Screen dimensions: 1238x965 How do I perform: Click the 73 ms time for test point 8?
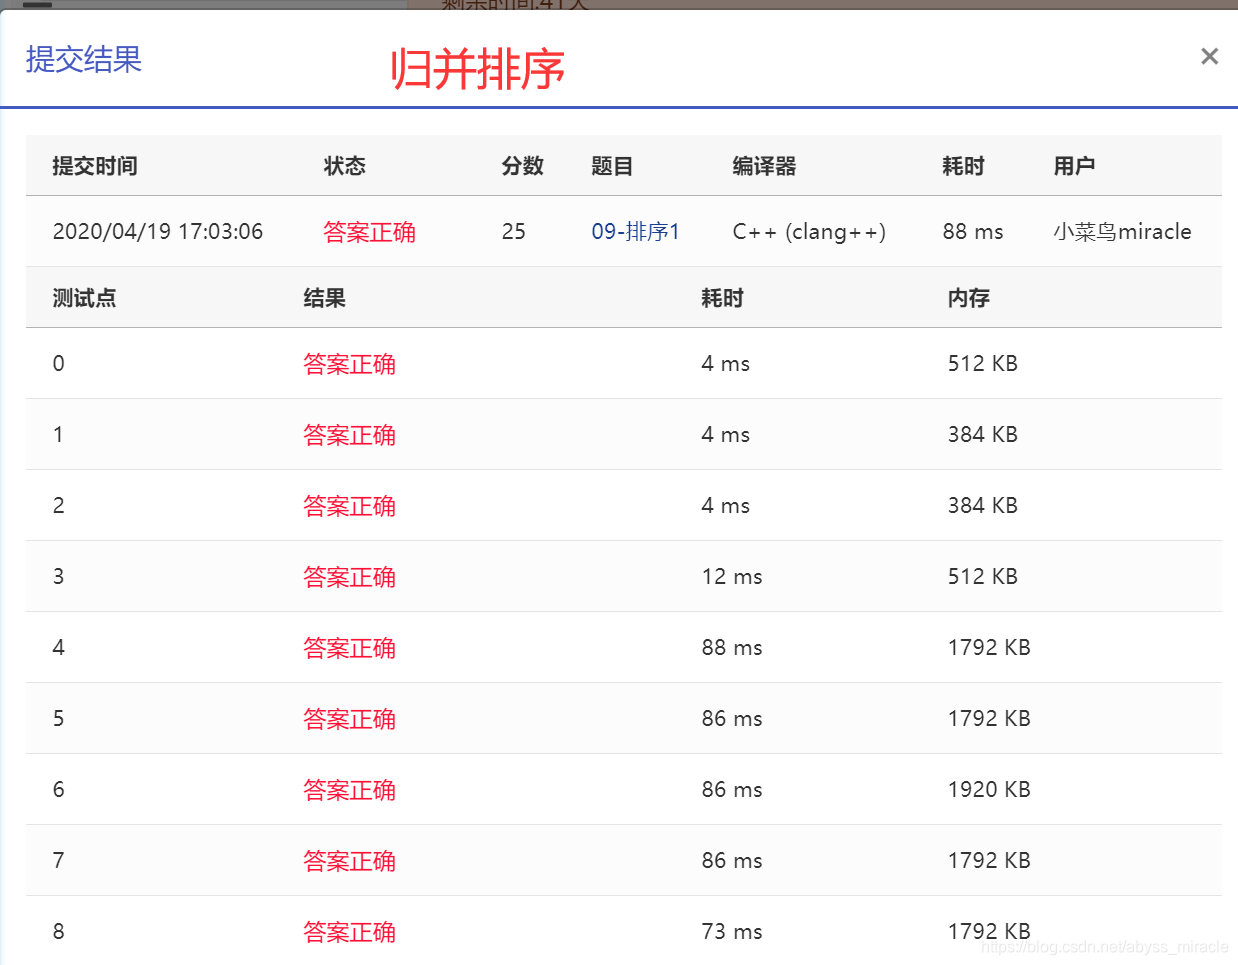click(732, 932)
